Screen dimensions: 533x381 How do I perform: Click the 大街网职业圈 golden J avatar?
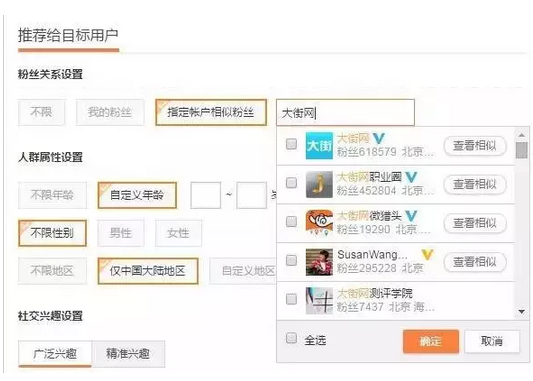coord(319,185)
